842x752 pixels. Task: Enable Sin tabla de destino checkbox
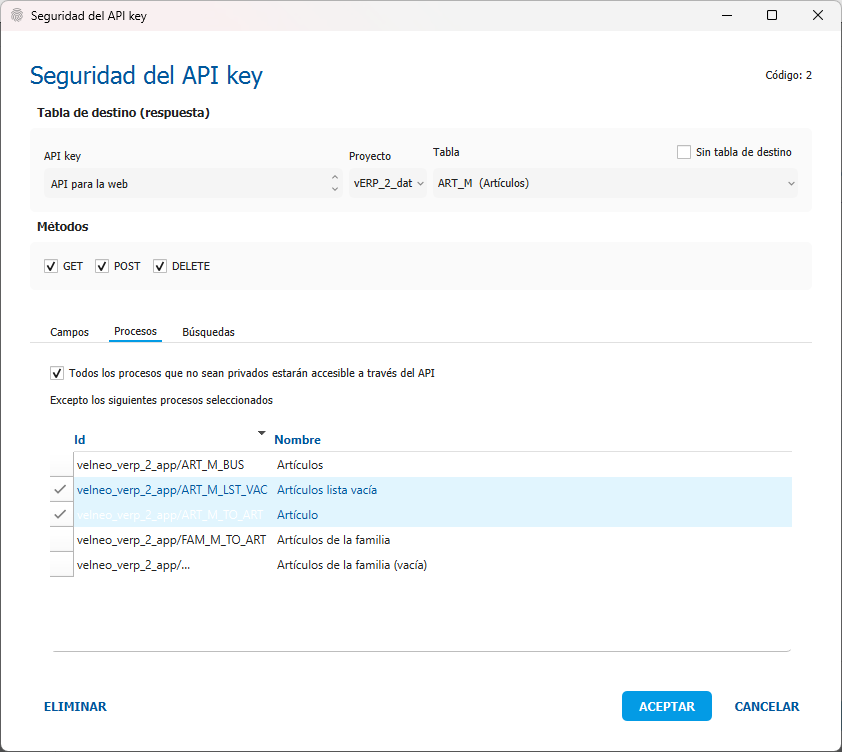(684, 152)
